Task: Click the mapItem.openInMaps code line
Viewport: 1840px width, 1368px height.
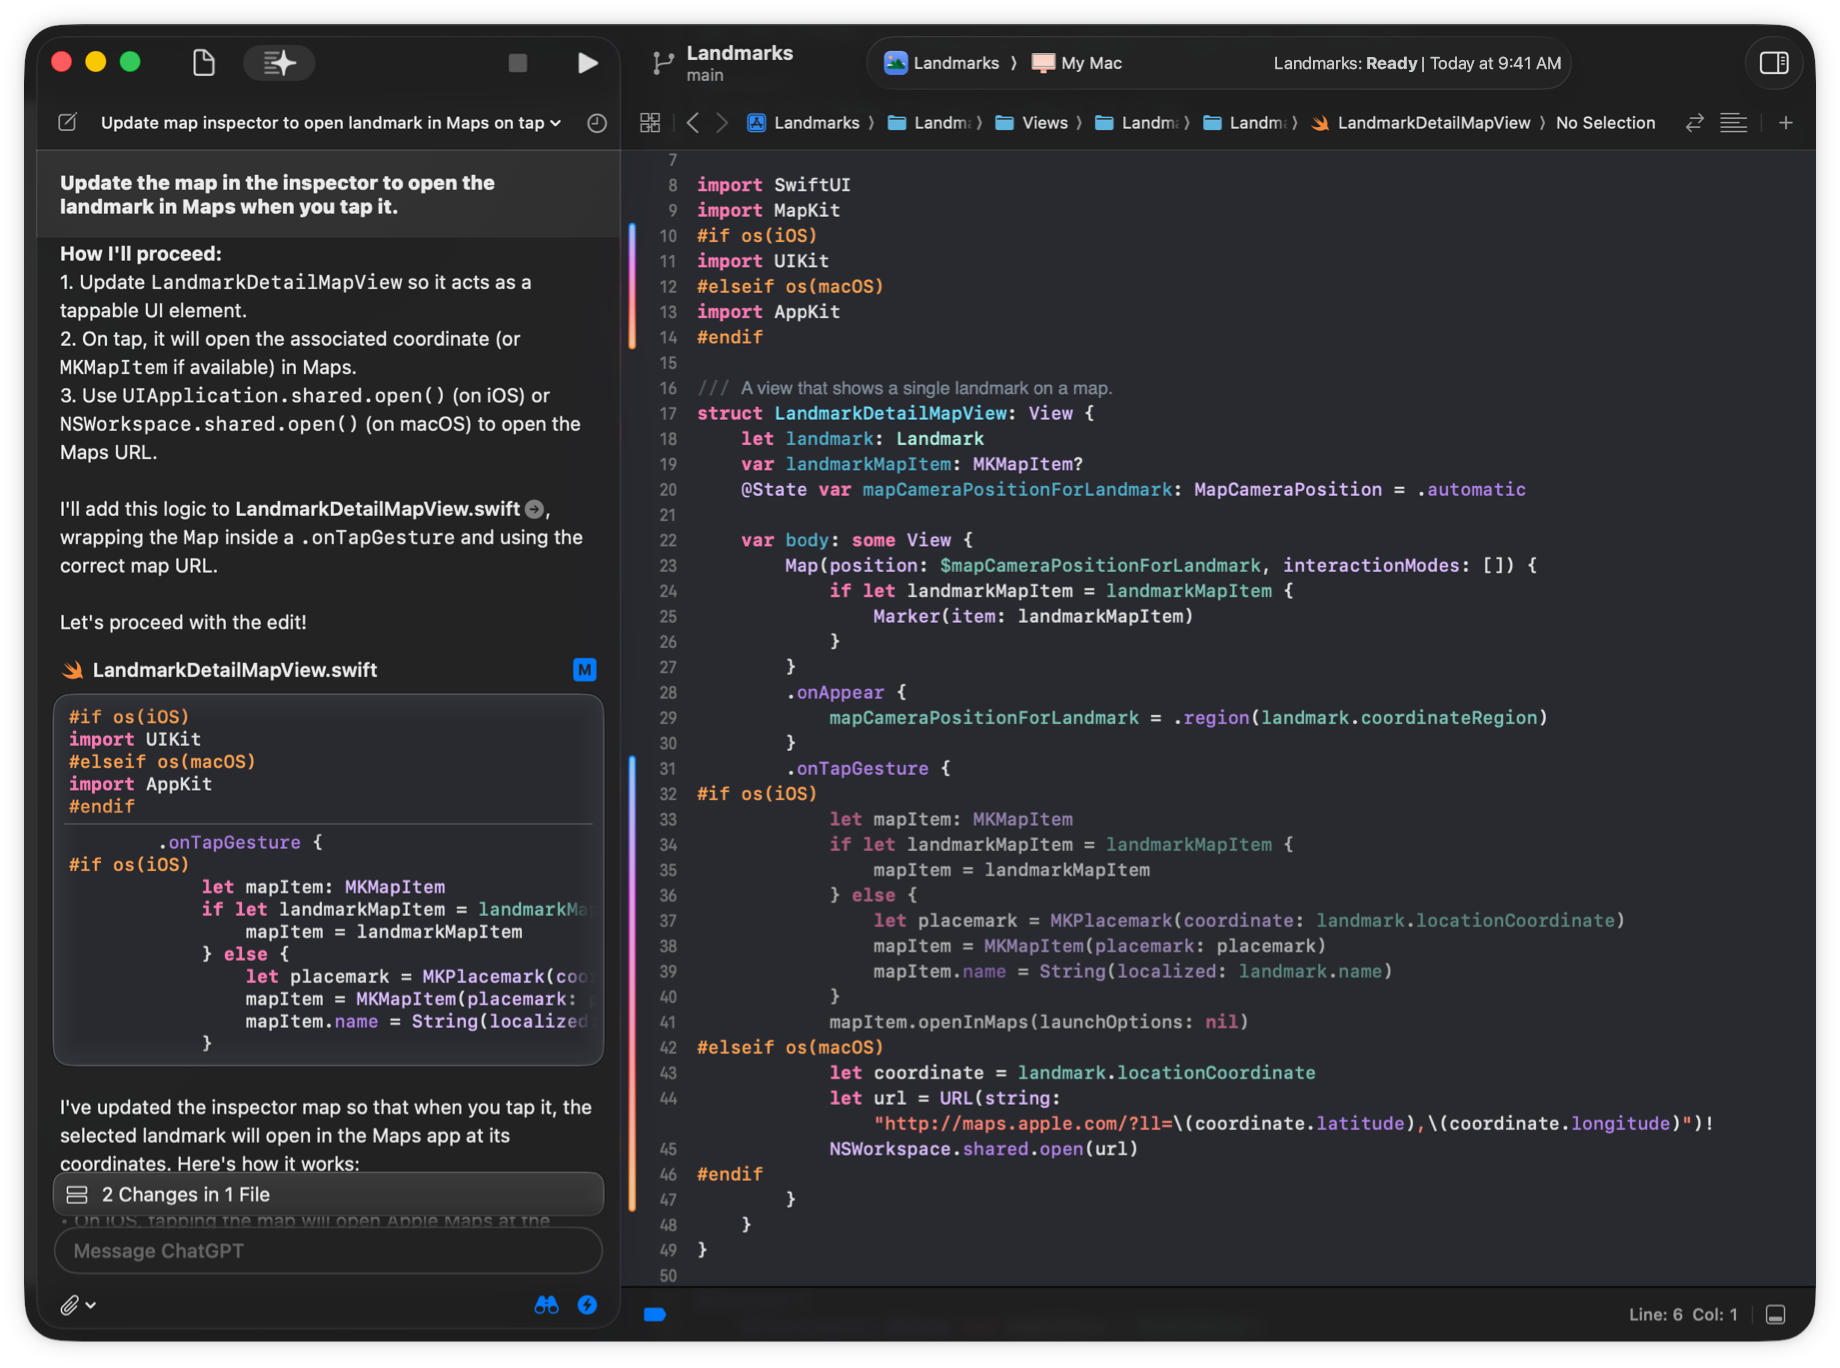Action: point(1039,1022)
